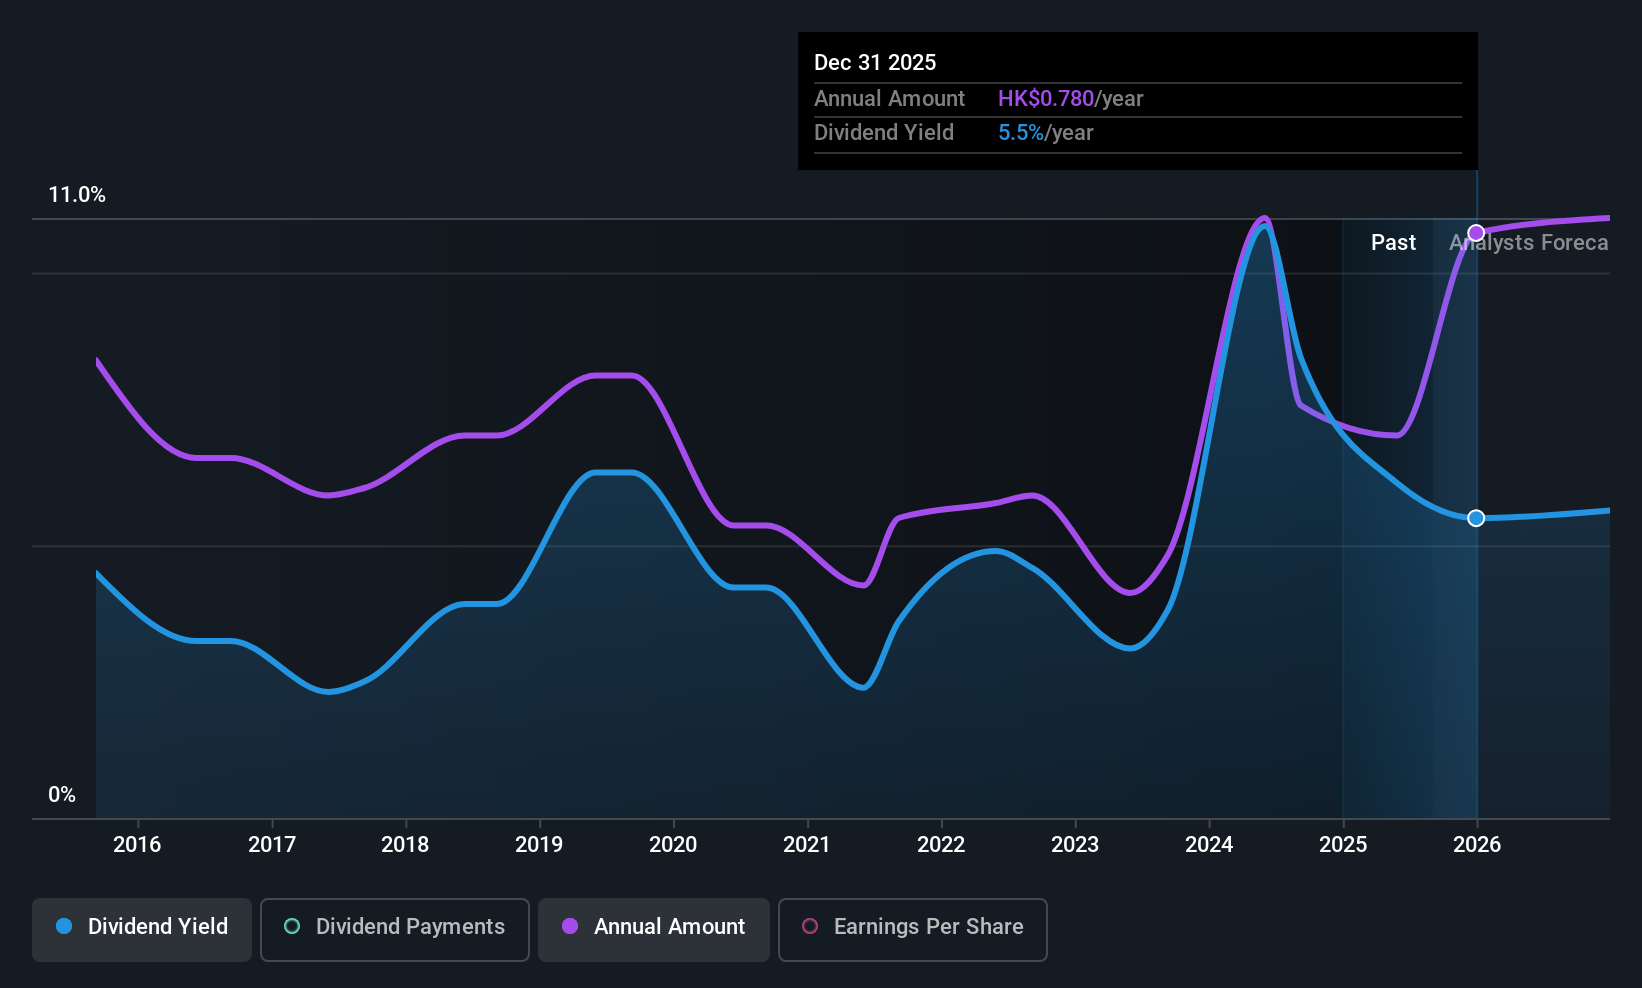Viewport: 1642px width, 988px height.
Task: Click the 2016 x-axis label
Action: pos(137,844)
